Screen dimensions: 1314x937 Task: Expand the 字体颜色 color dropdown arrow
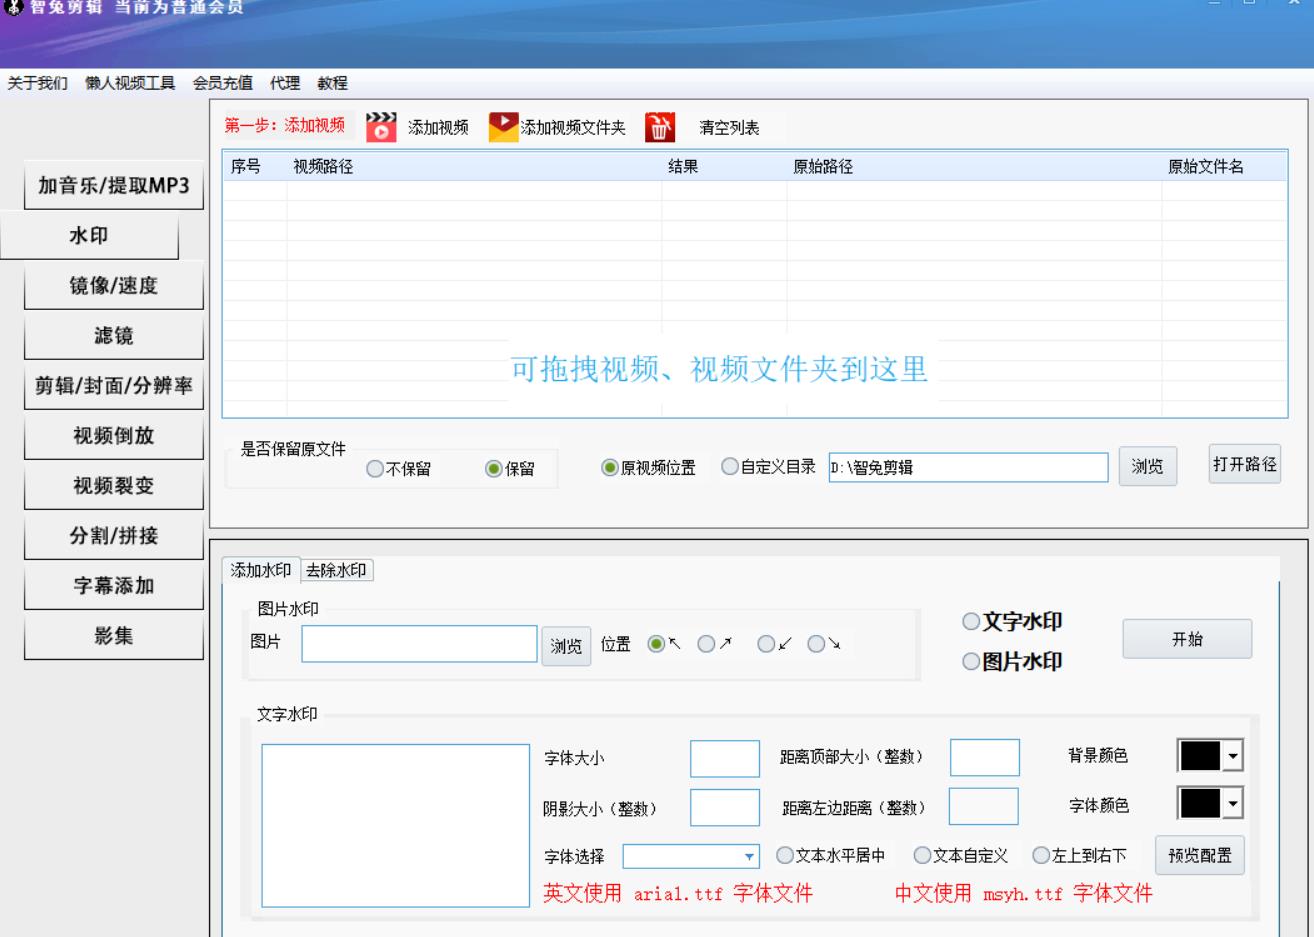[1233, 803]
